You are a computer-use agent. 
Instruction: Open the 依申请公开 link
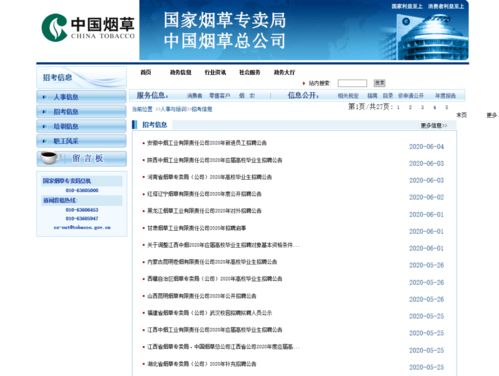(411, 96)
